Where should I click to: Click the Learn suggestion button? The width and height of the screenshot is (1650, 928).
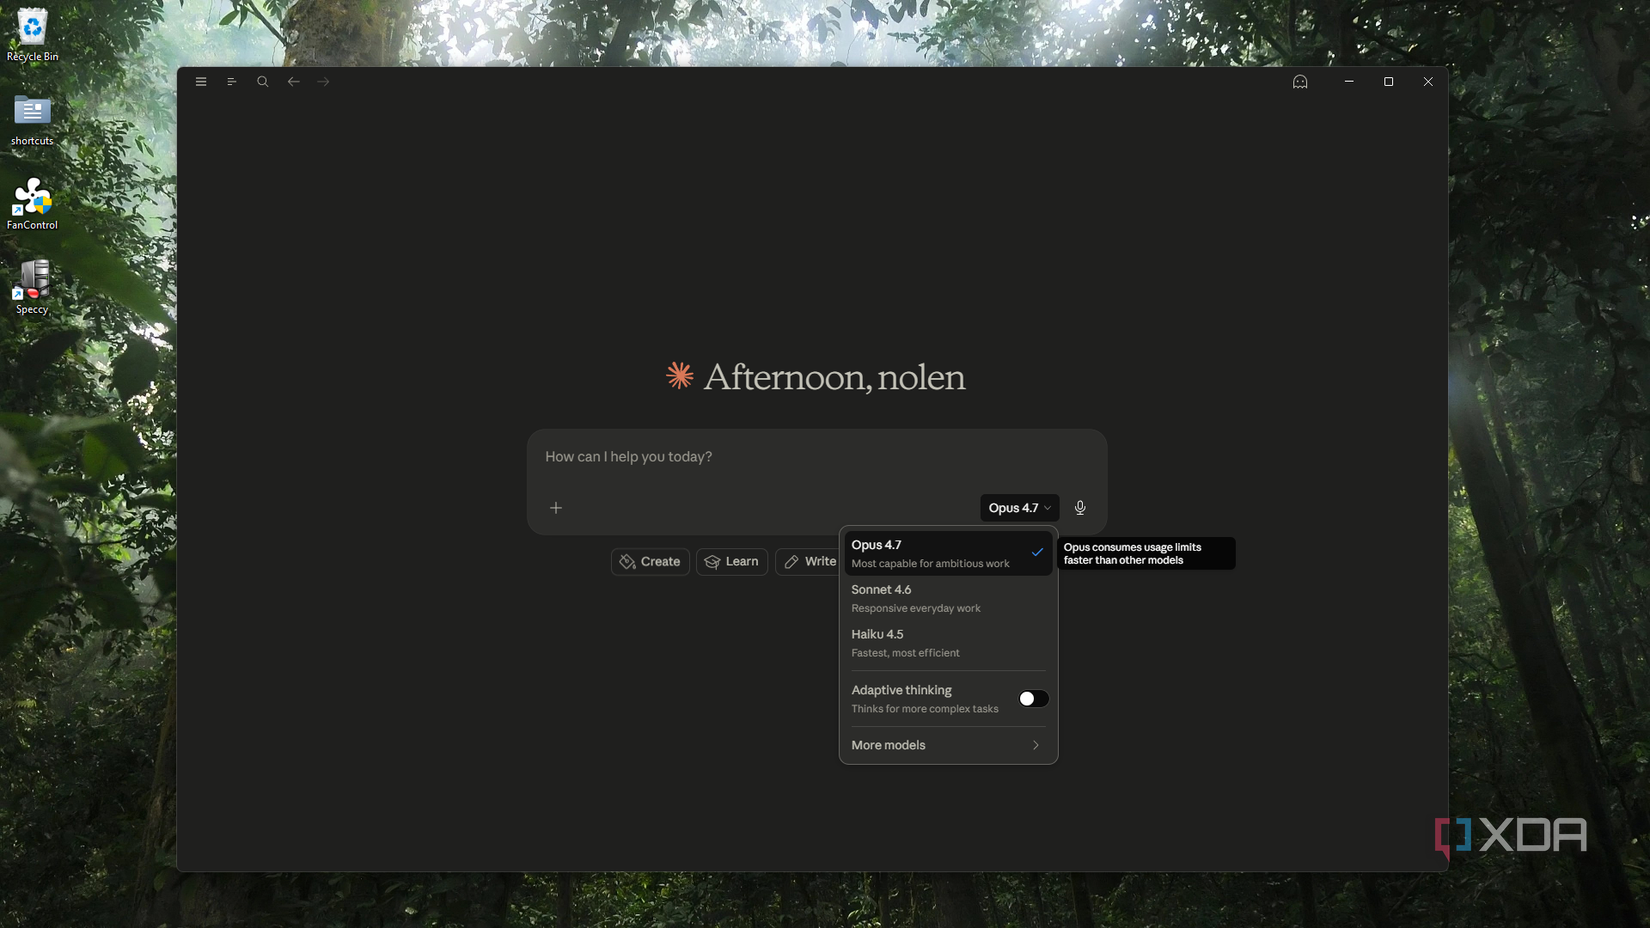732,562
